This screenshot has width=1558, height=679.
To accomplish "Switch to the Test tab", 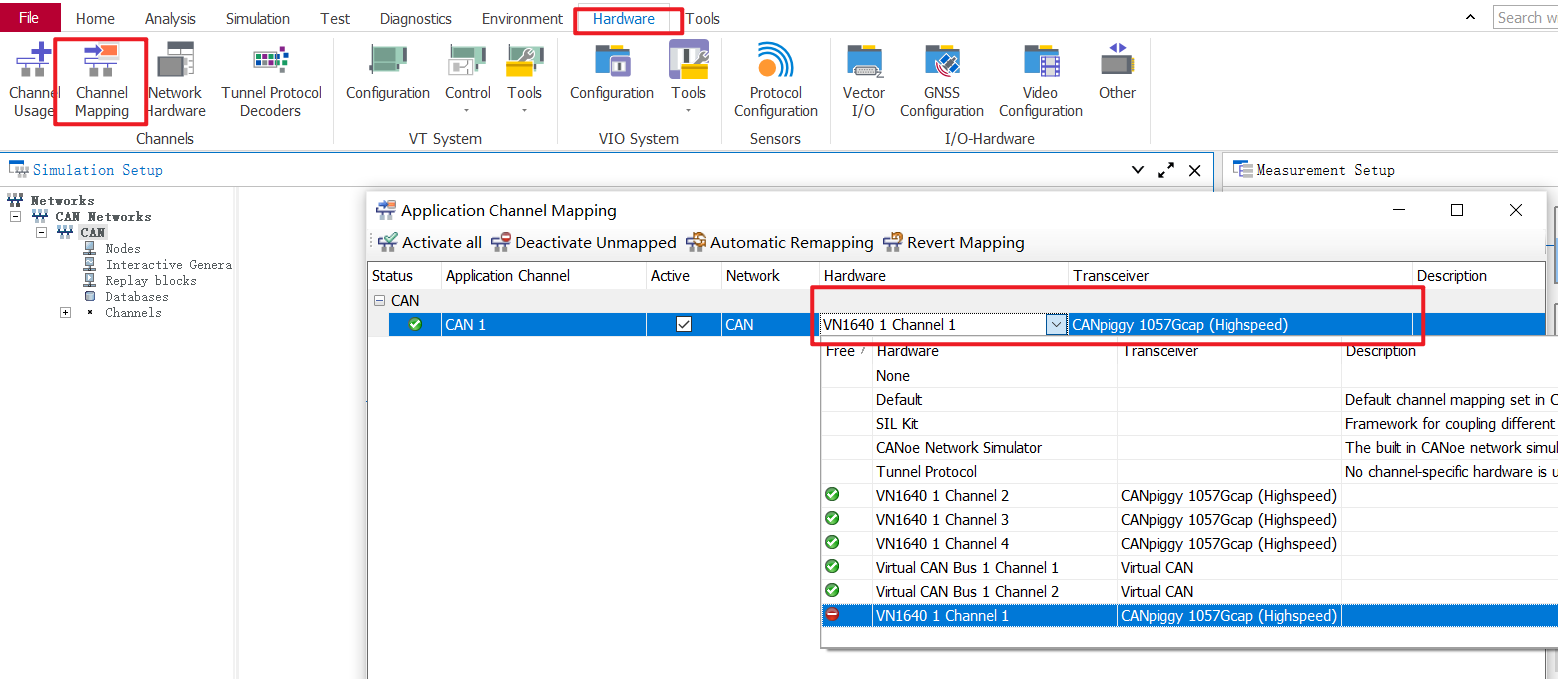I will [335, 18].
